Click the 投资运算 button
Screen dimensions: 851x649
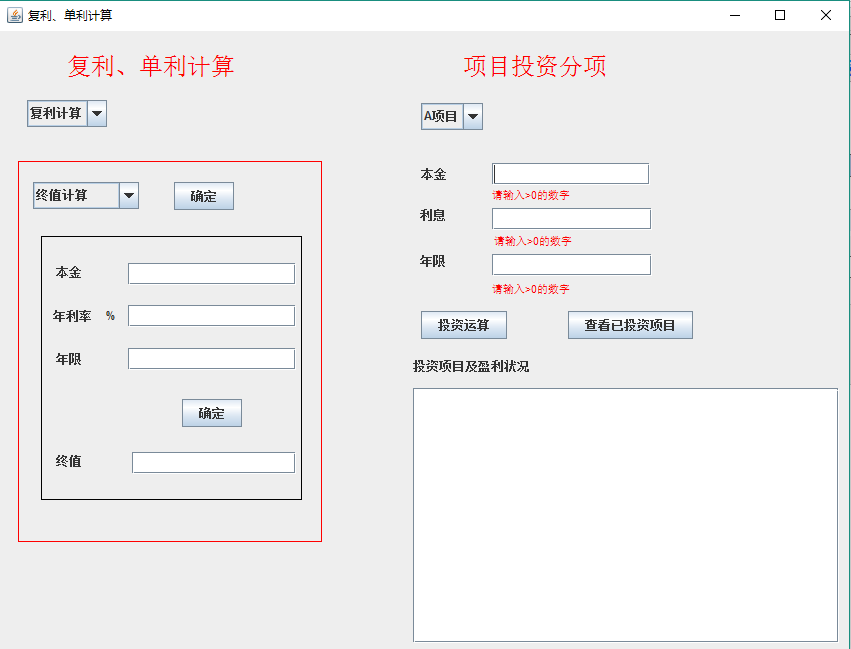pos(464,325)
